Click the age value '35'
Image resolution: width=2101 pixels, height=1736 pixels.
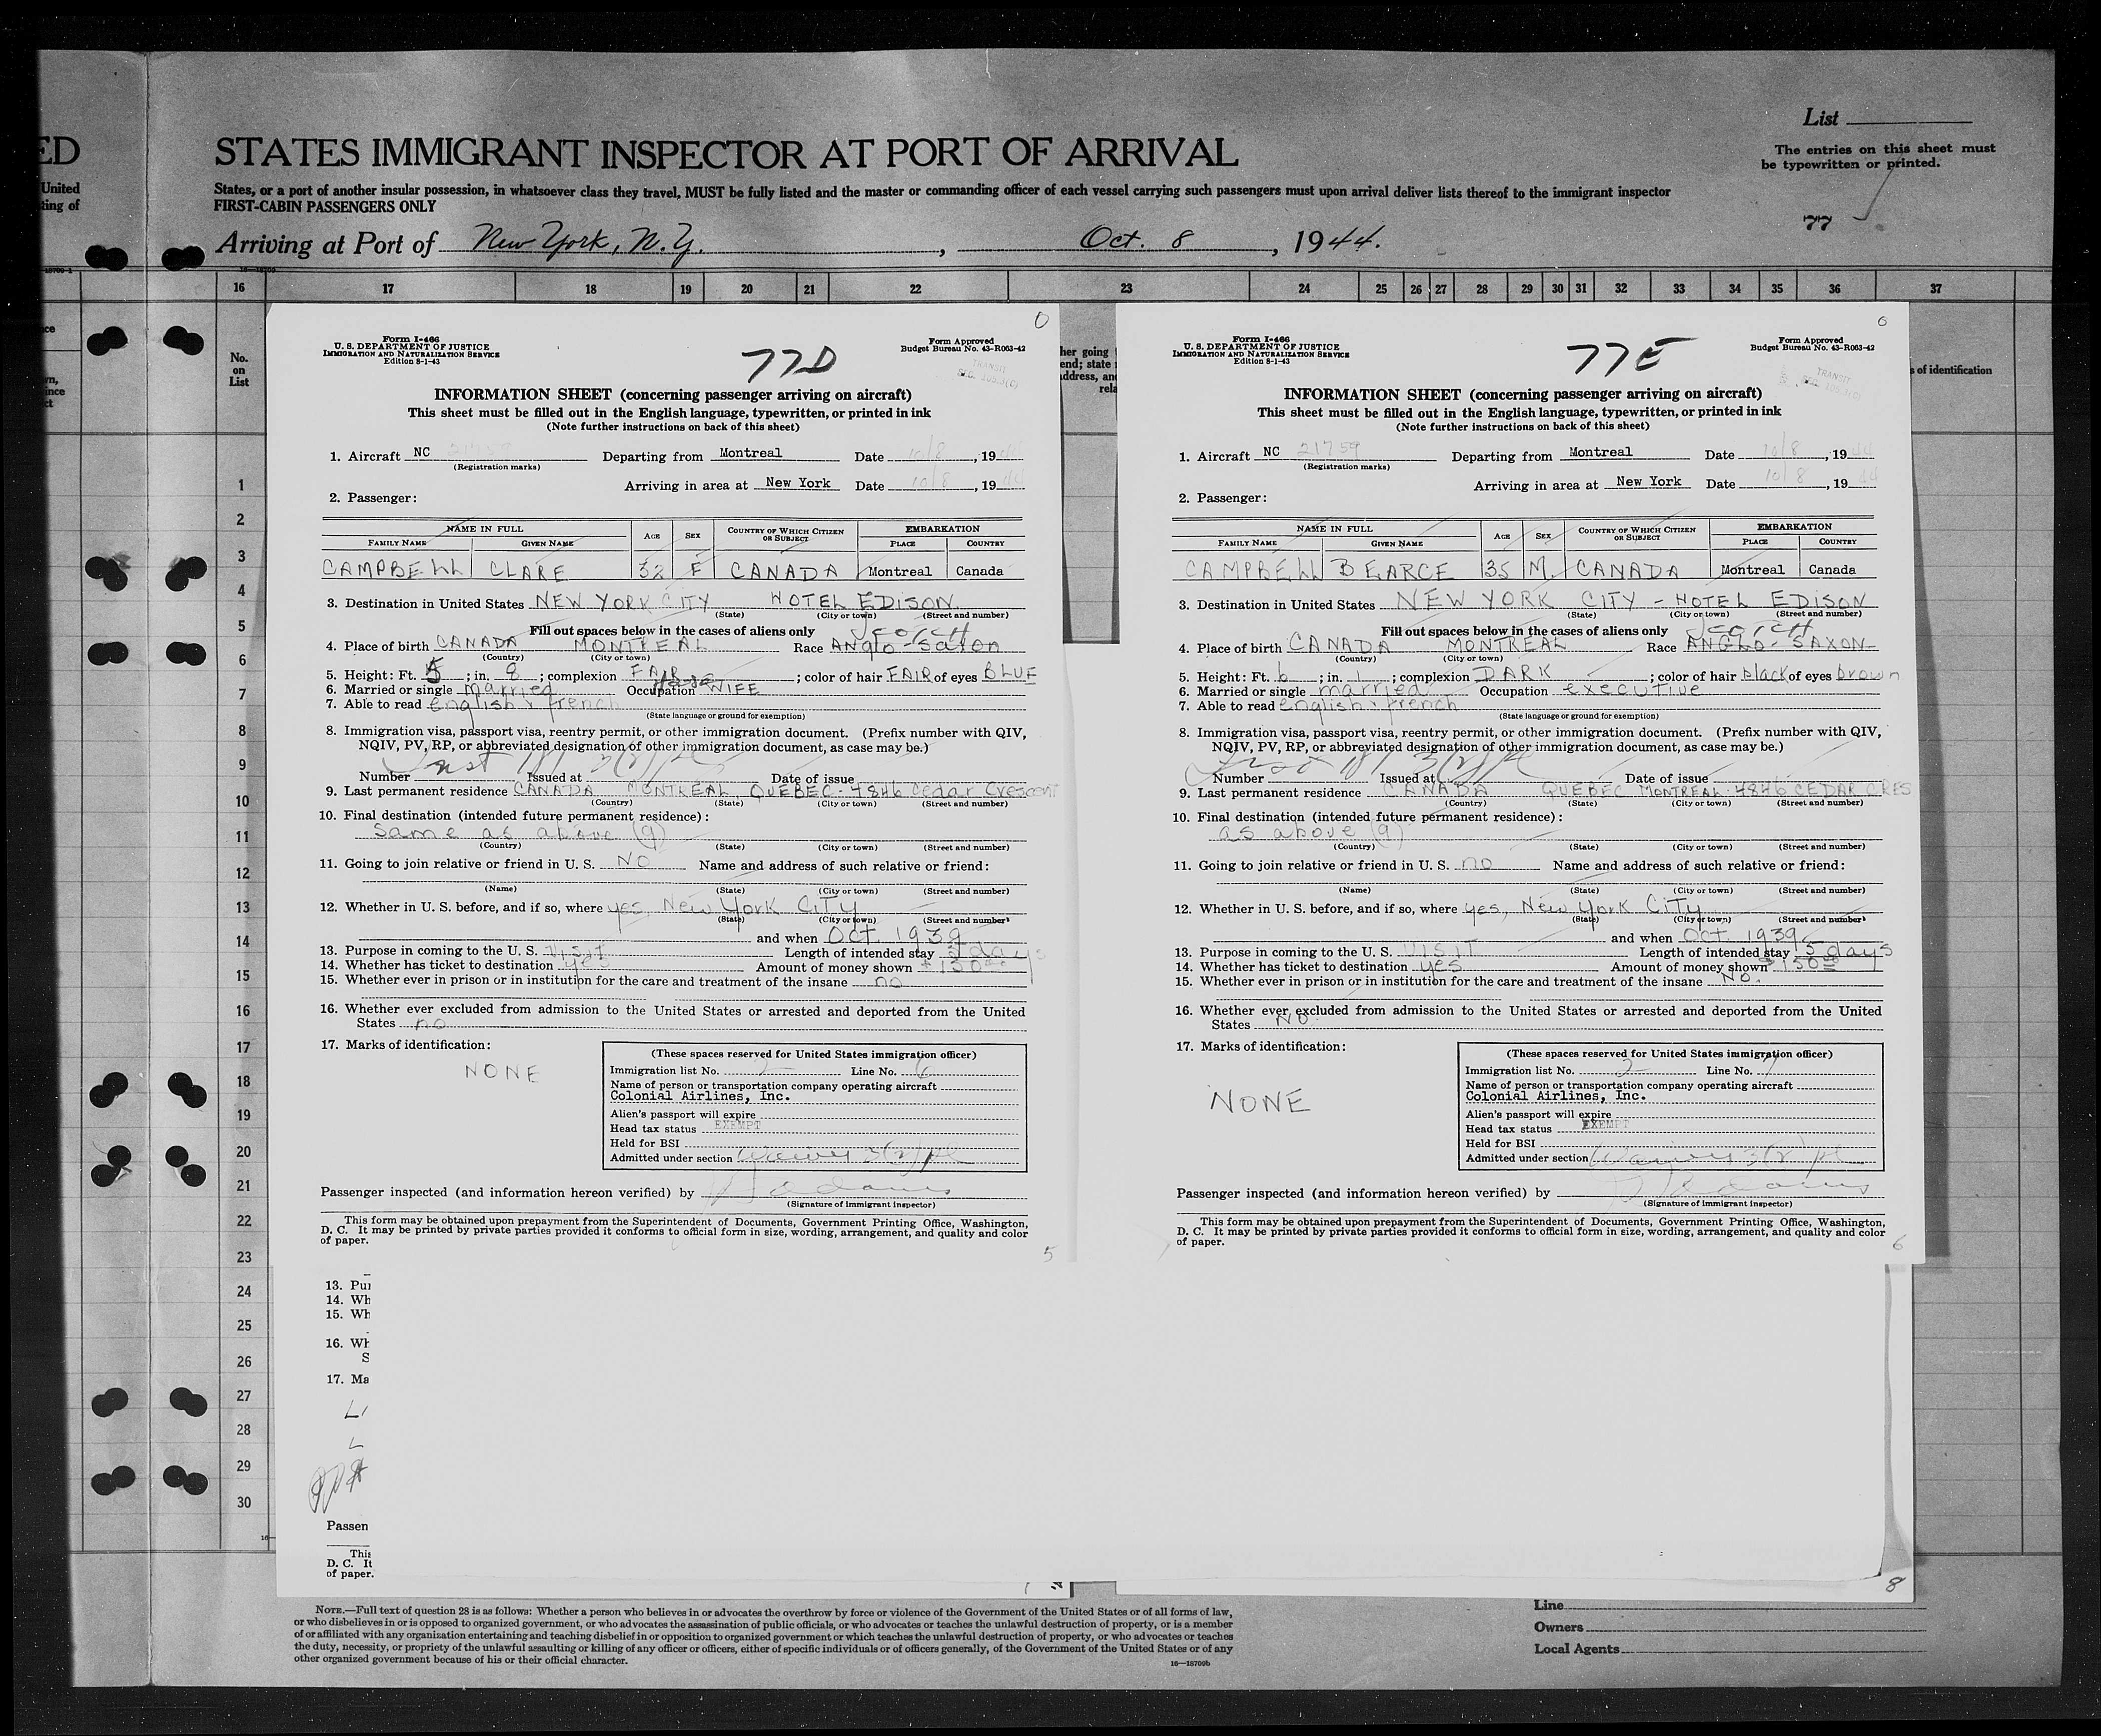coord(1499,569)
